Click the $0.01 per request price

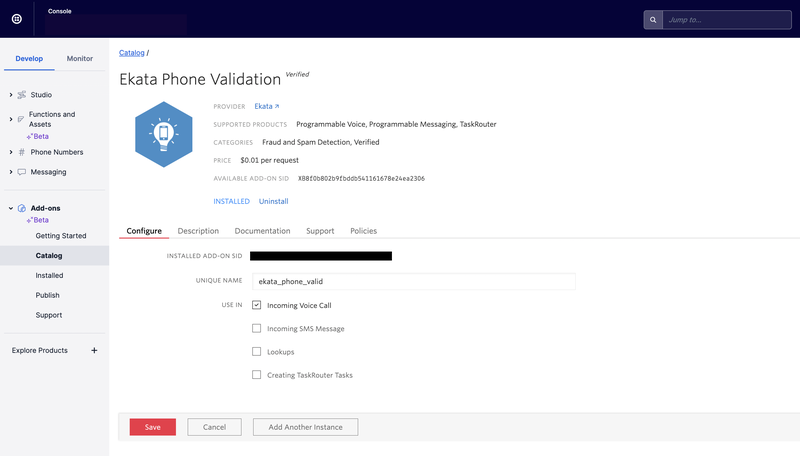tap(269, 160)
